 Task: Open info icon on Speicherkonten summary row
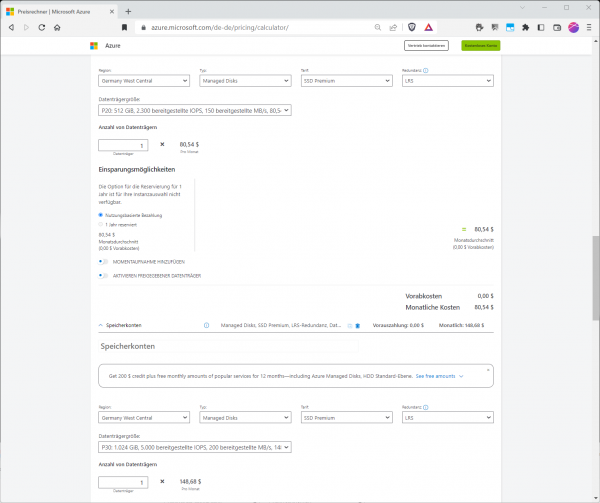pyautogui.click(x=206, y=326)
